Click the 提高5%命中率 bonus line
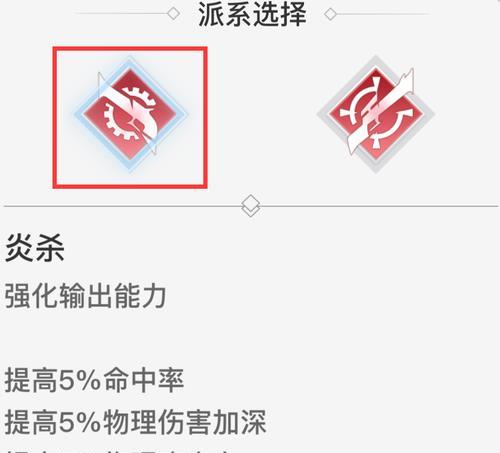The width and height of the screenshot is (500, 453). click(94, 380)
